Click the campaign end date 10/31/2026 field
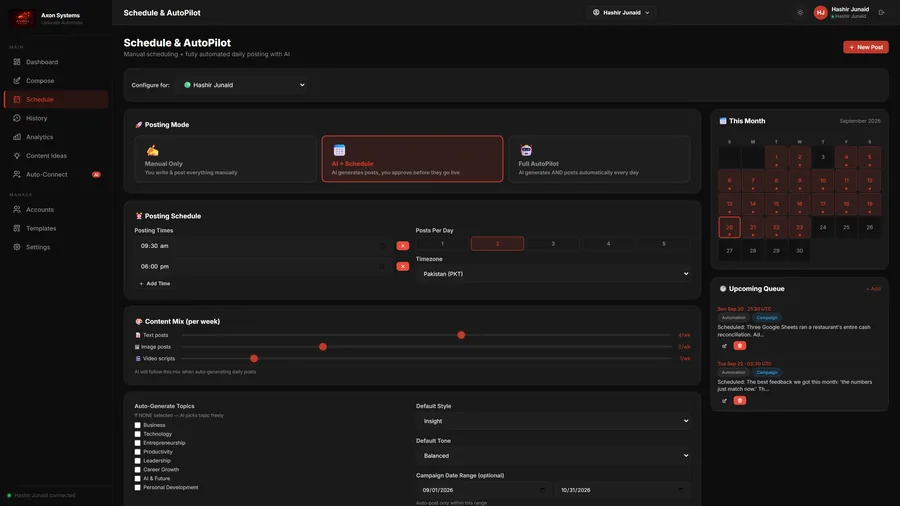Viewport: 900px width, 506px height. [622, 491]
